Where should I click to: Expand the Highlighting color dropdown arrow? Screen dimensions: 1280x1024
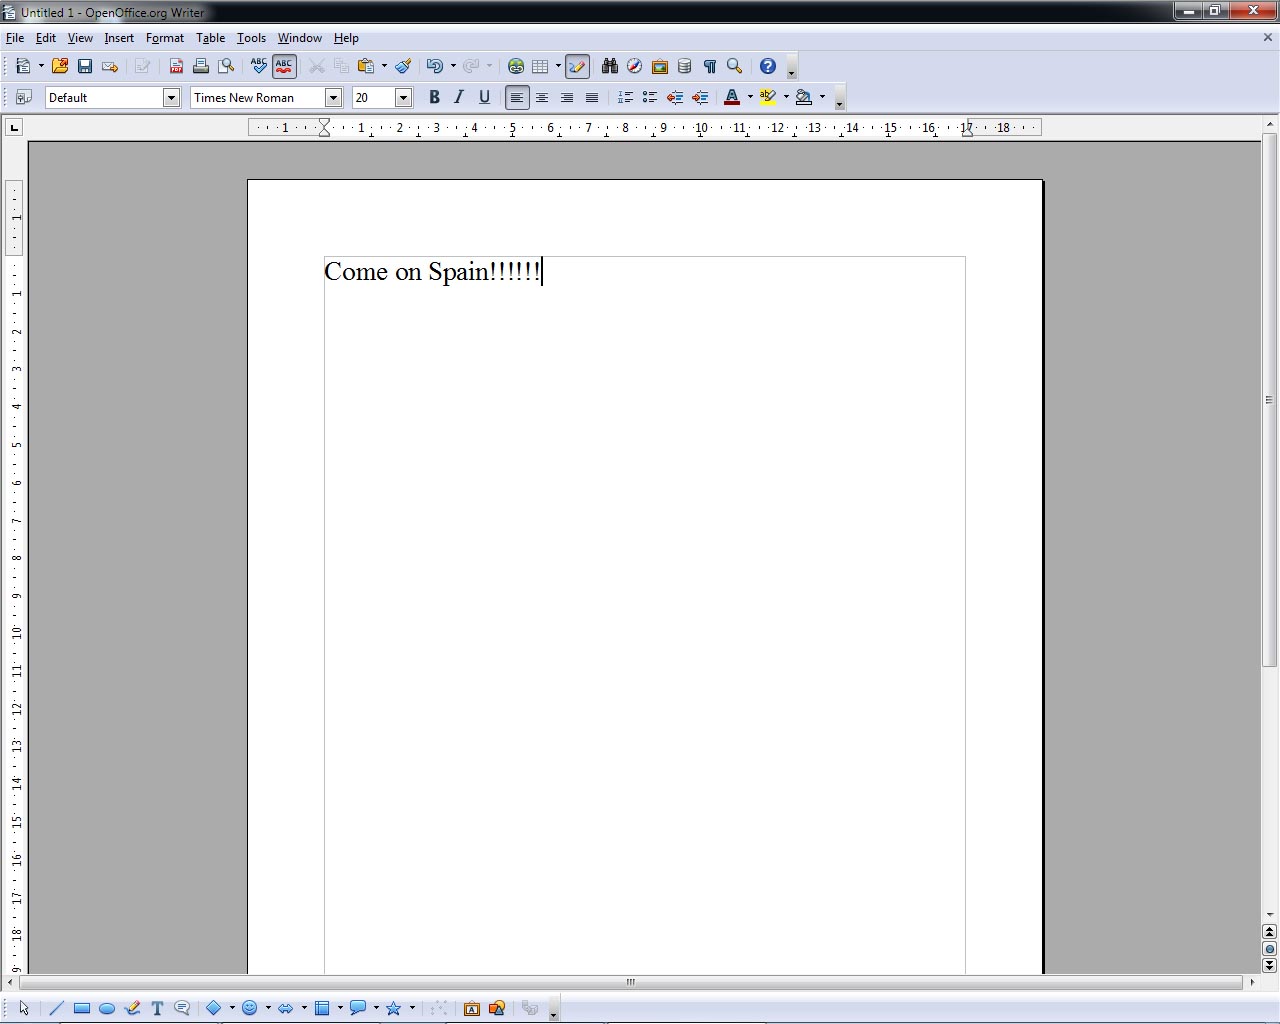pos(786,97)
